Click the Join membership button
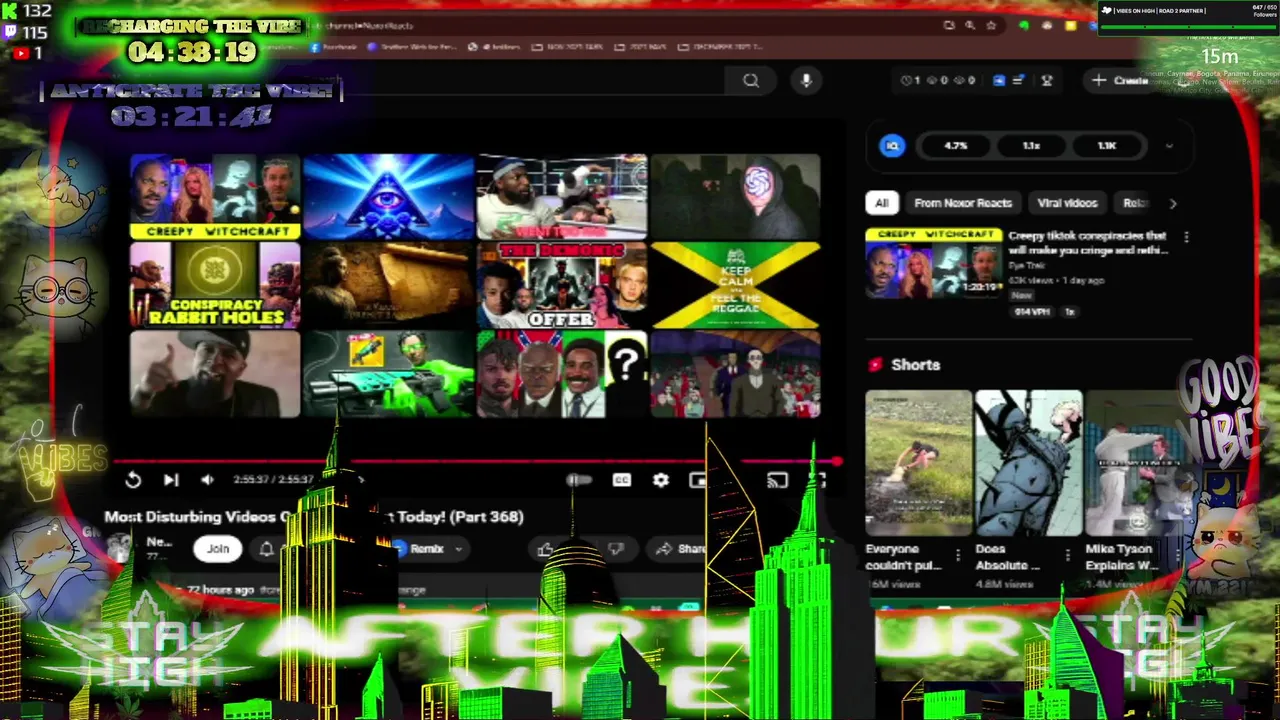This screenshot has height=720, width=1280. [218, 548]
